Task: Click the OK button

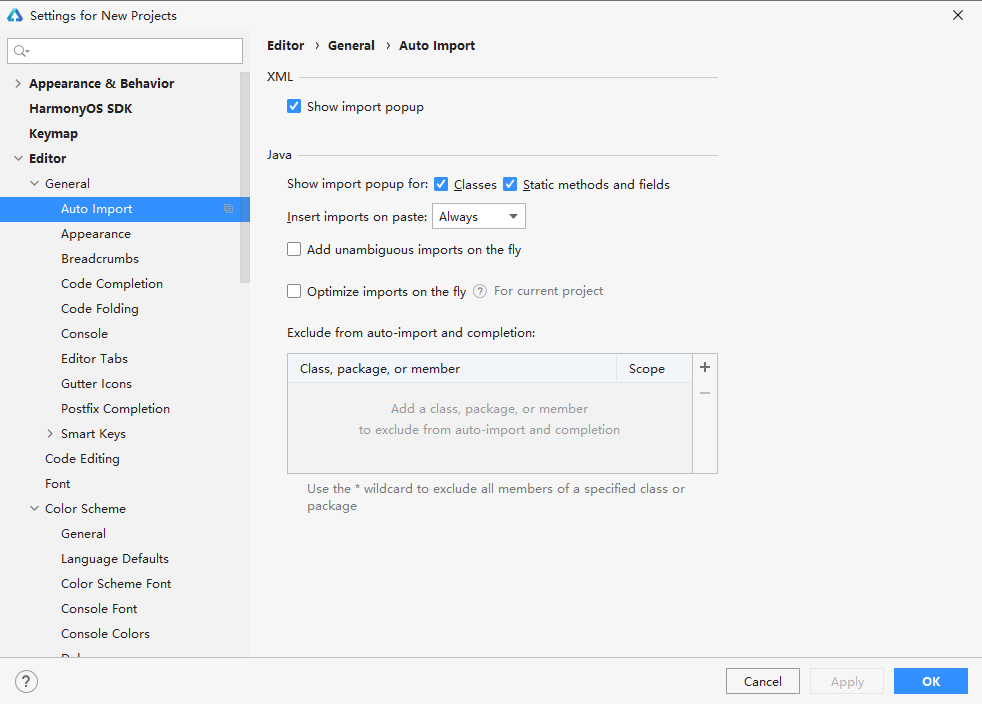Action: tap(931, 681)
